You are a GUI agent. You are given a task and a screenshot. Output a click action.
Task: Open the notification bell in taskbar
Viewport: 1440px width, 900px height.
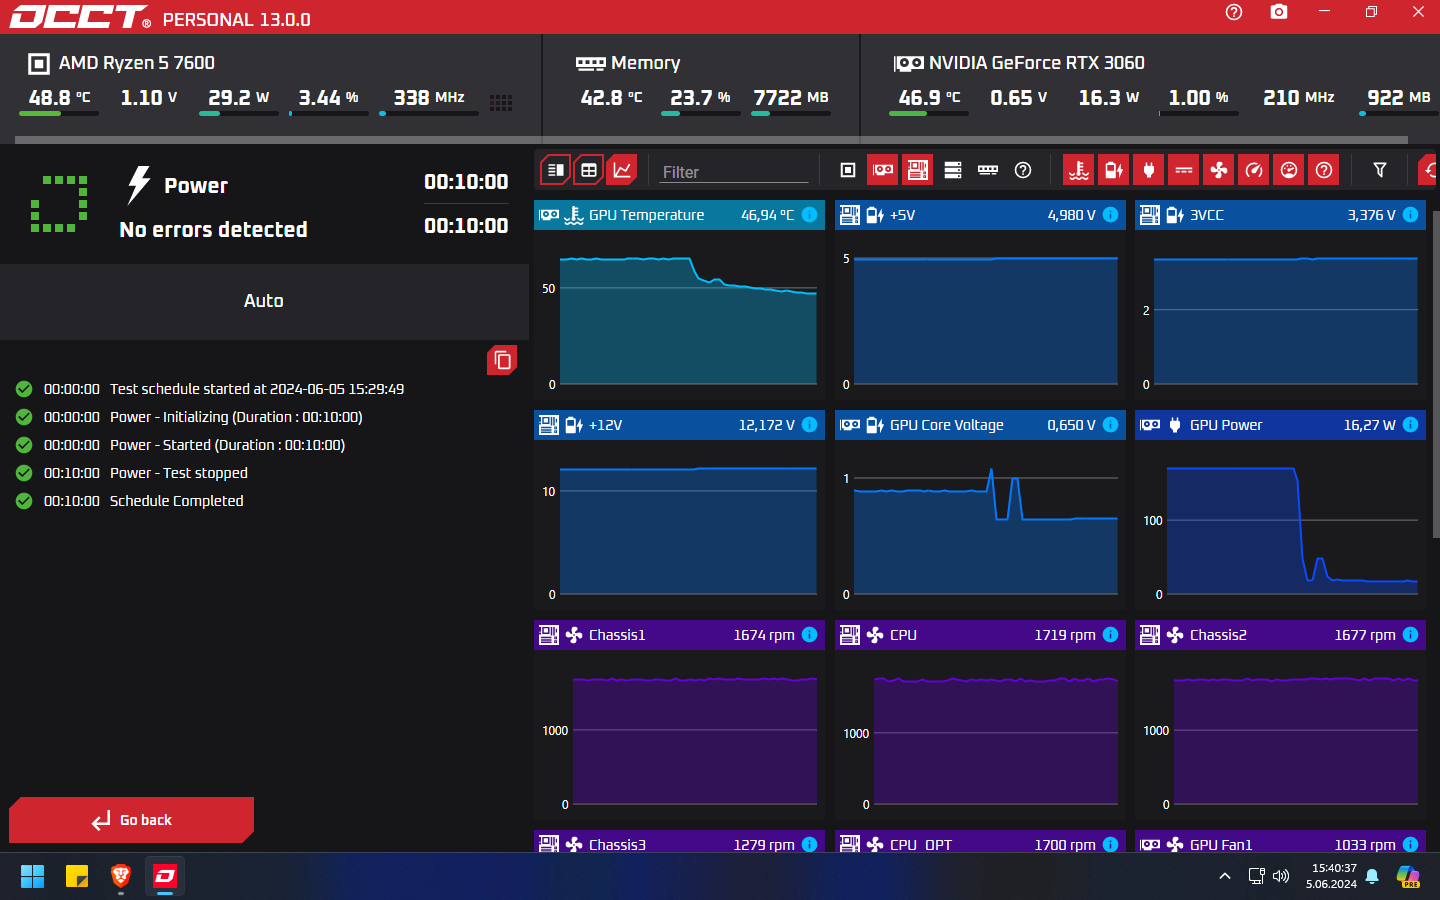1372,877
